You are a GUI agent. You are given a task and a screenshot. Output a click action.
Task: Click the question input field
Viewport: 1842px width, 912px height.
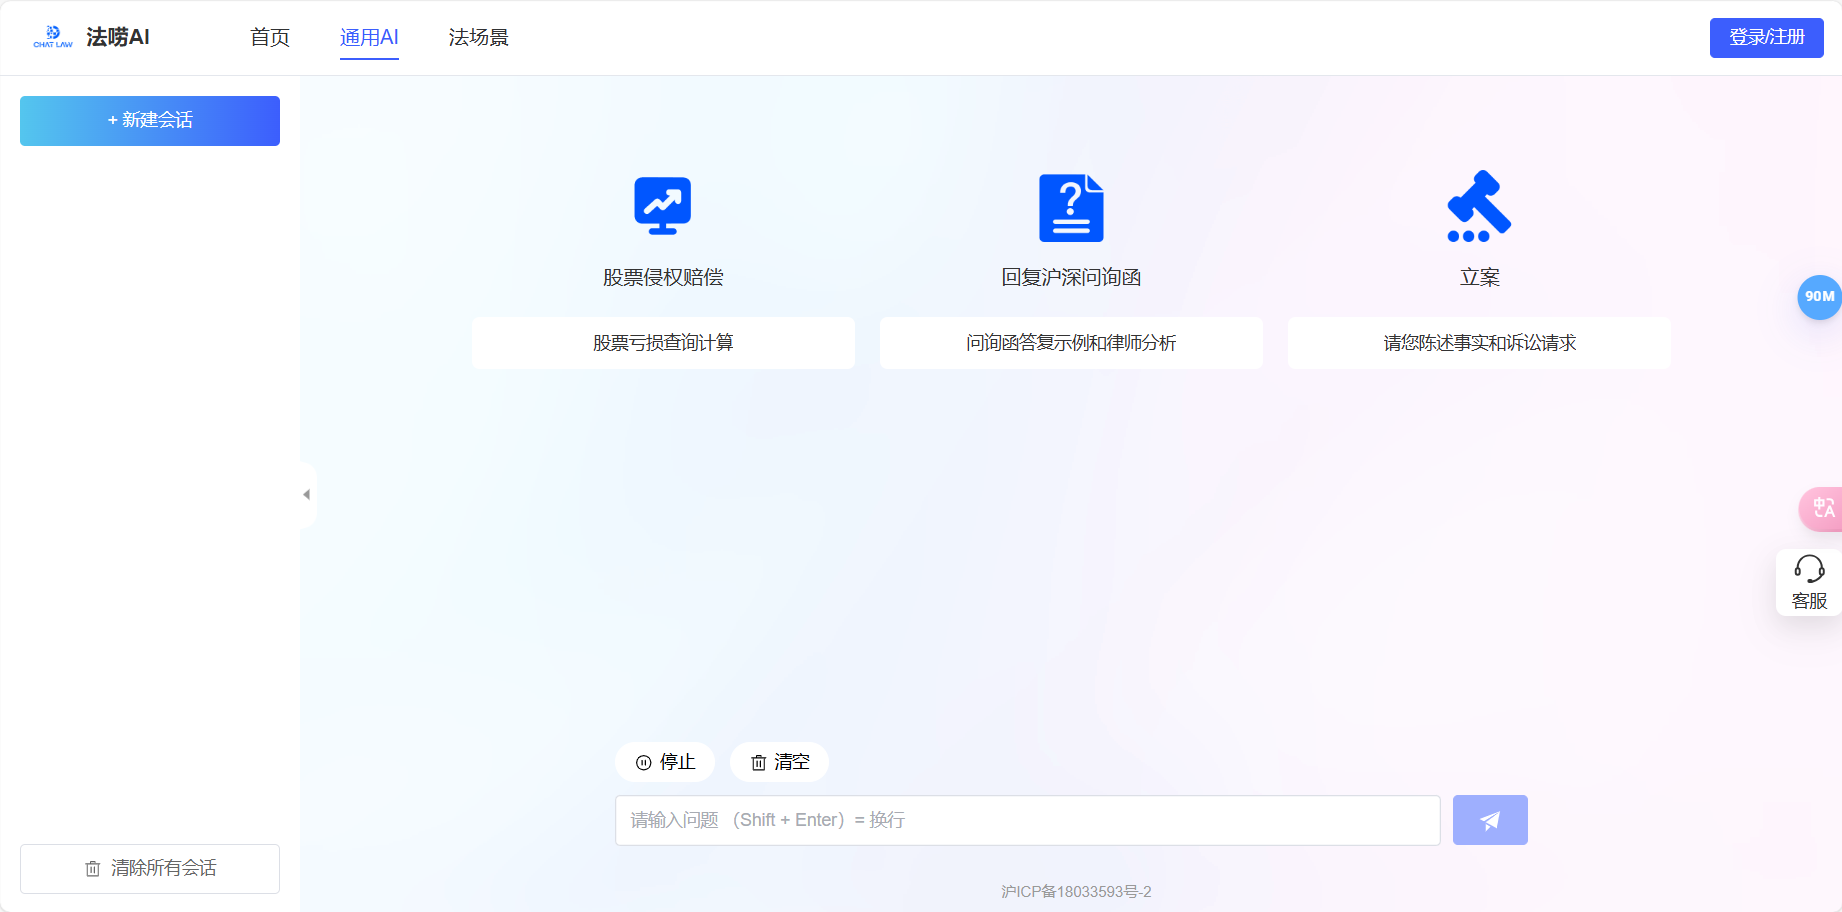(1026, 819)
